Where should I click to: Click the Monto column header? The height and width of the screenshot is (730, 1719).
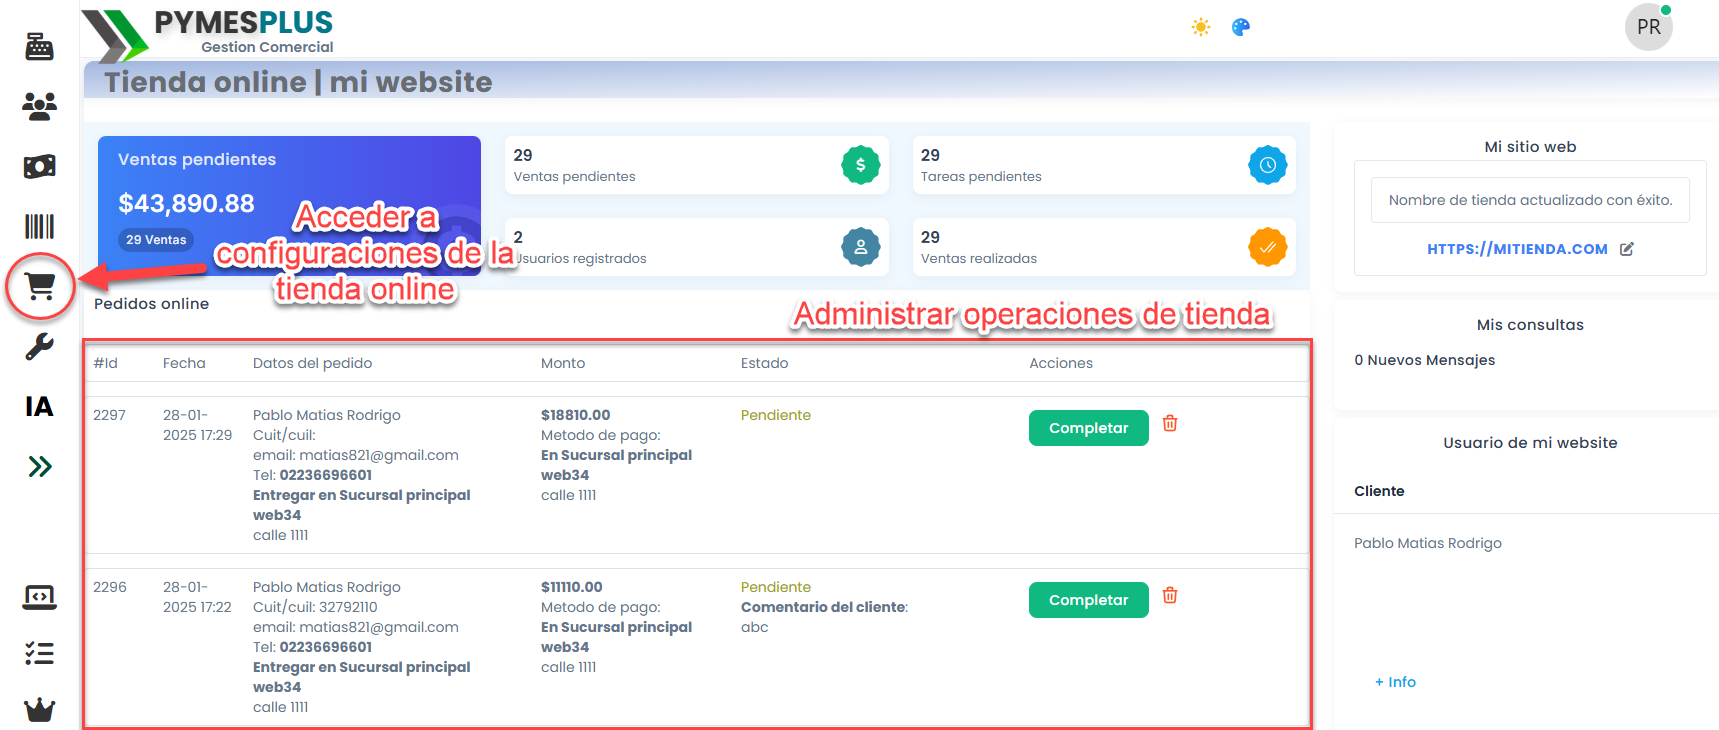(563, 363)
